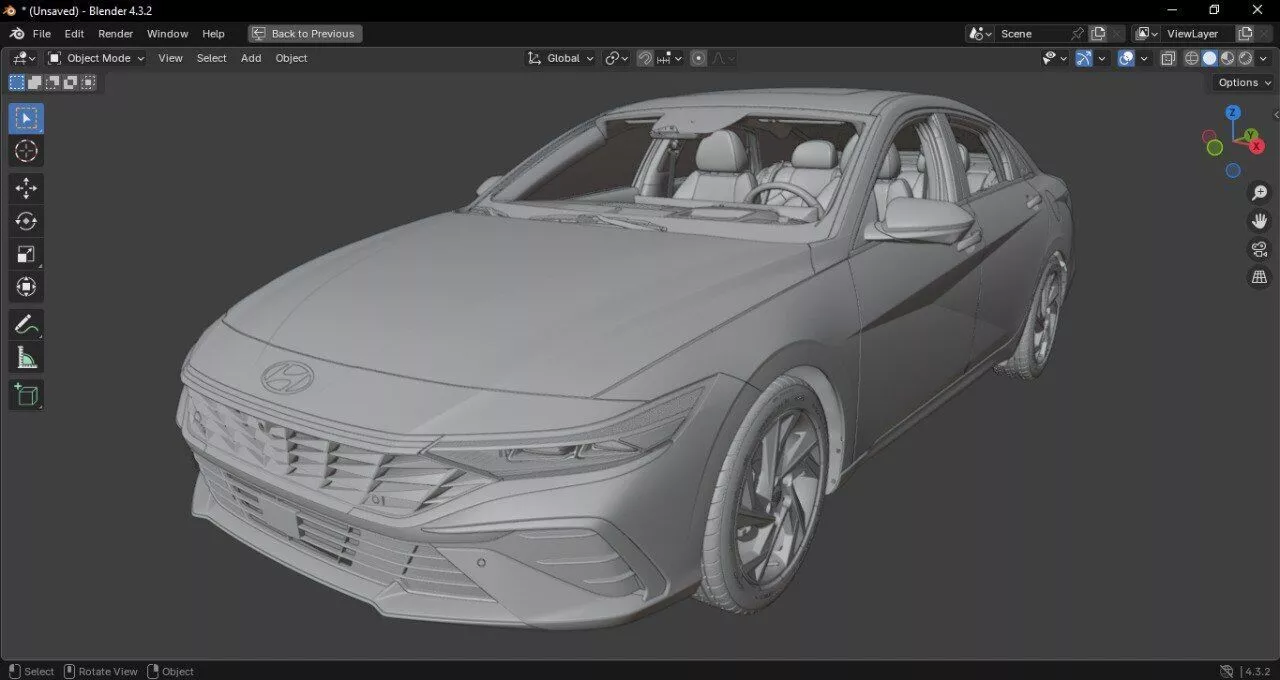Click the Back to Previous button
1280x680 pixels.
pyautogui.click(x=305, y=33)
